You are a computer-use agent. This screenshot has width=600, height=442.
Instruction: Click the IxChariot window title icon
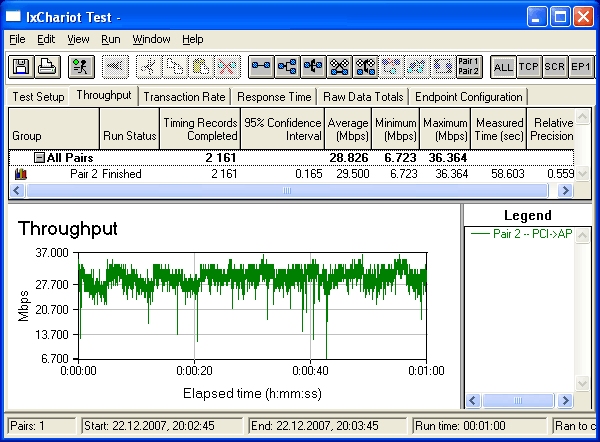point(13,16)
